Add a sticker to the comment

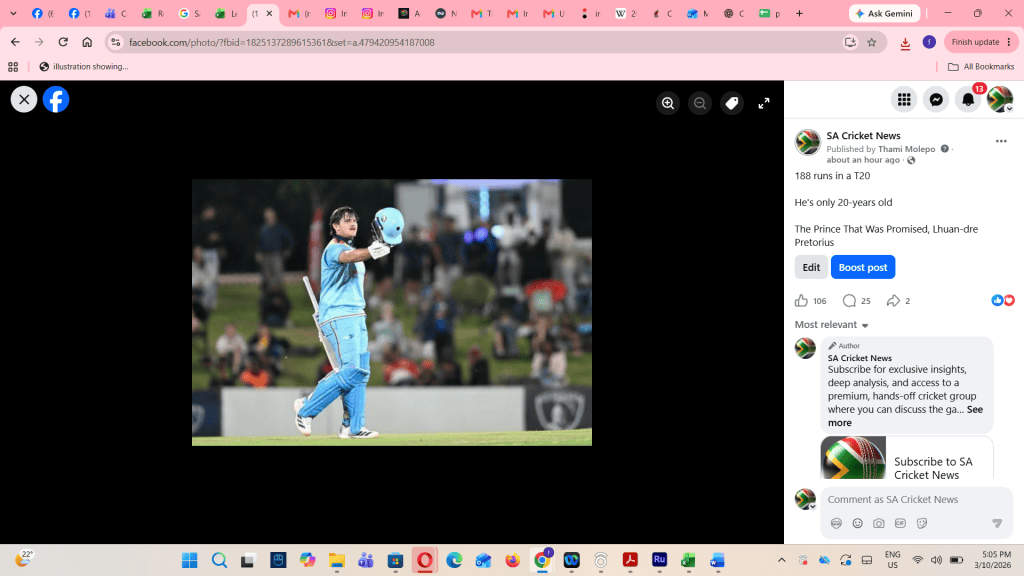922,523
